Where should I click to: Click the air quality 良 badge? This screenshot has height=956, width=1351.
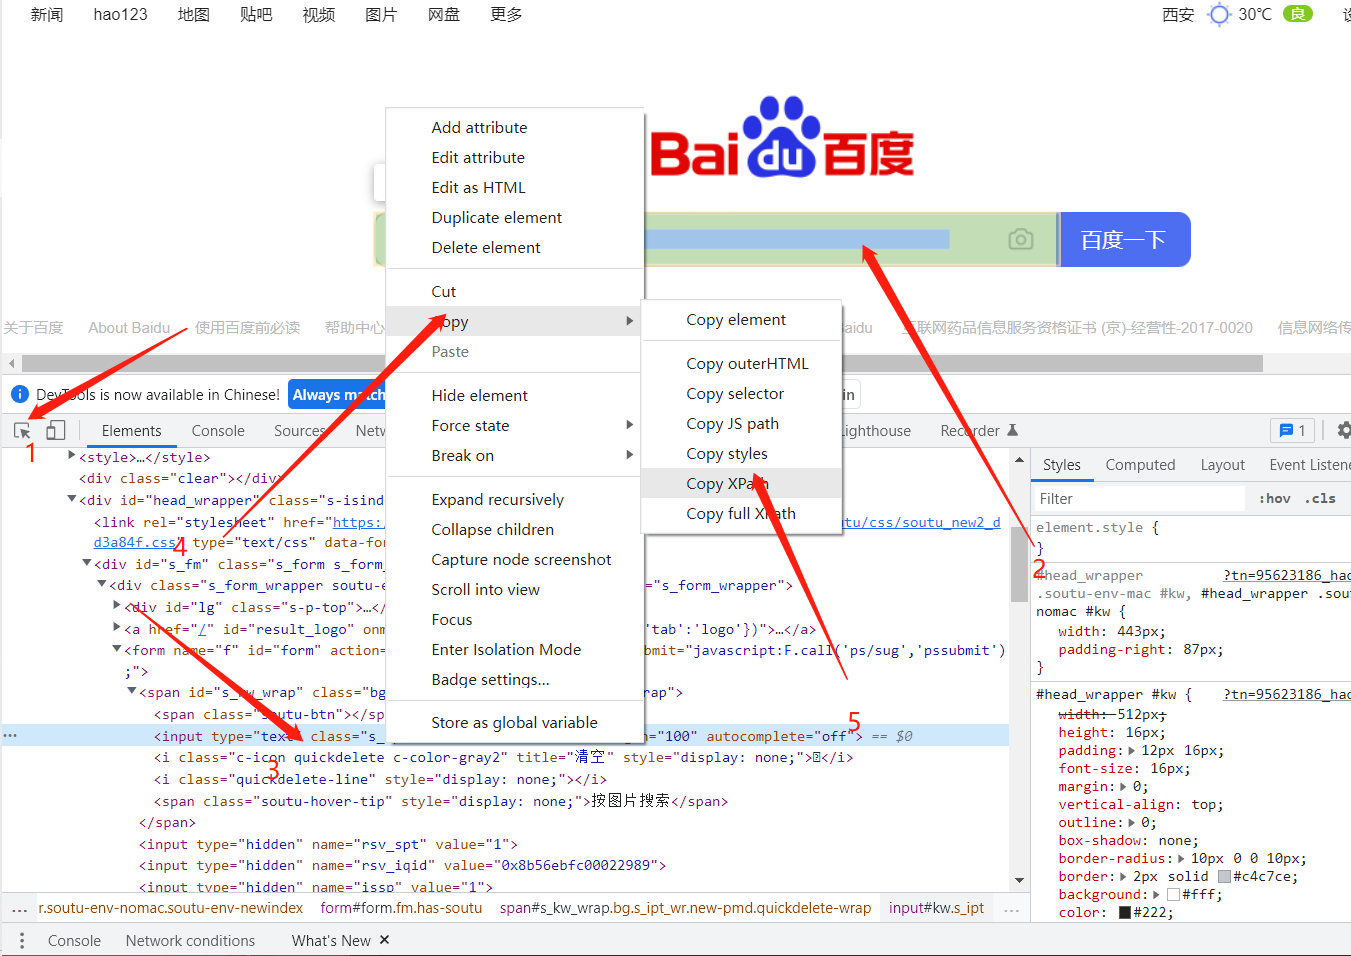tap(1297, 14)
